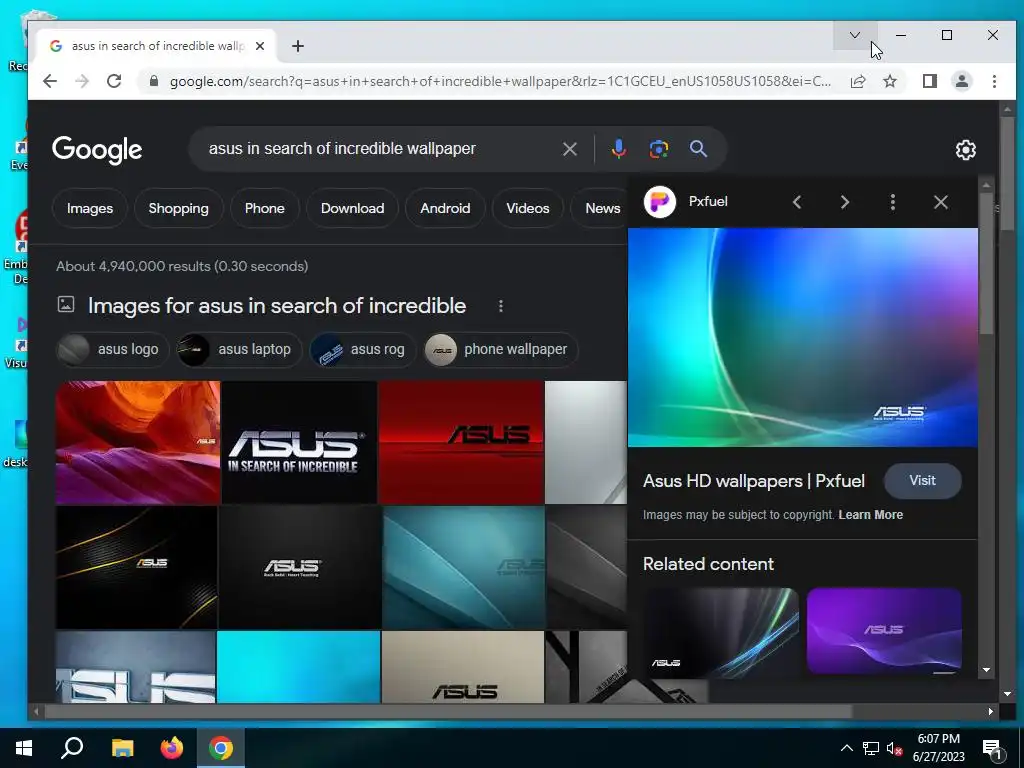Click the Images for asus heading
This screenshot has width=1024, height=768.
click(277, 306)
